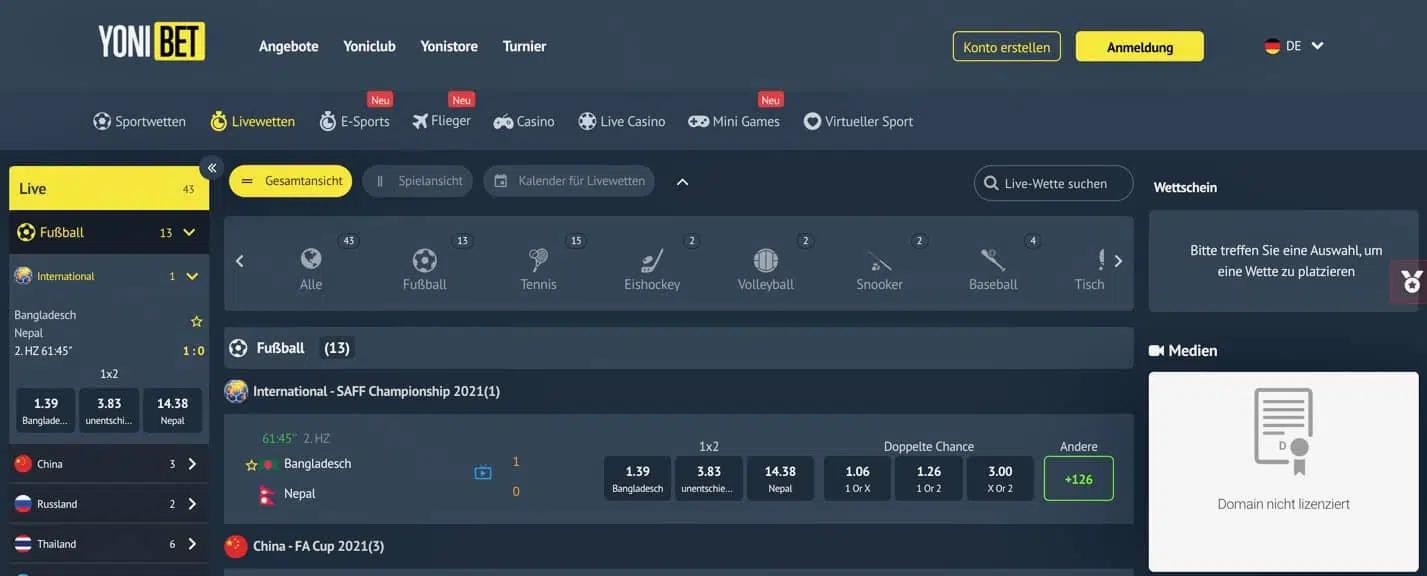The image size is (1427, 576).
Task: Click the Bangladesch team name in match row
Action: point(318,464)
